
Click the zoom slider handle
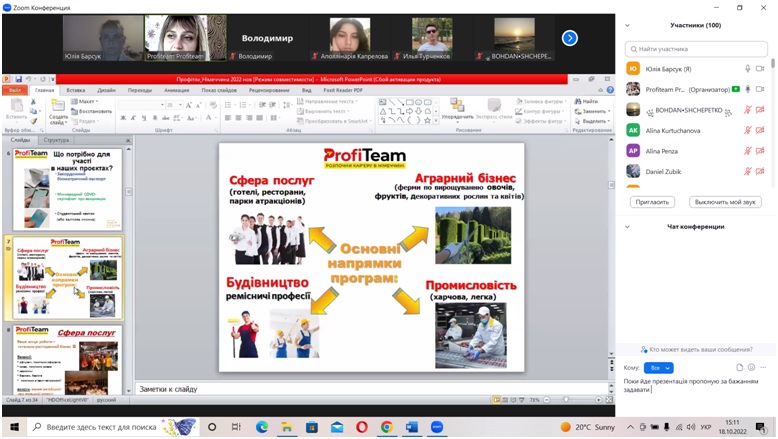click(566, 400)
